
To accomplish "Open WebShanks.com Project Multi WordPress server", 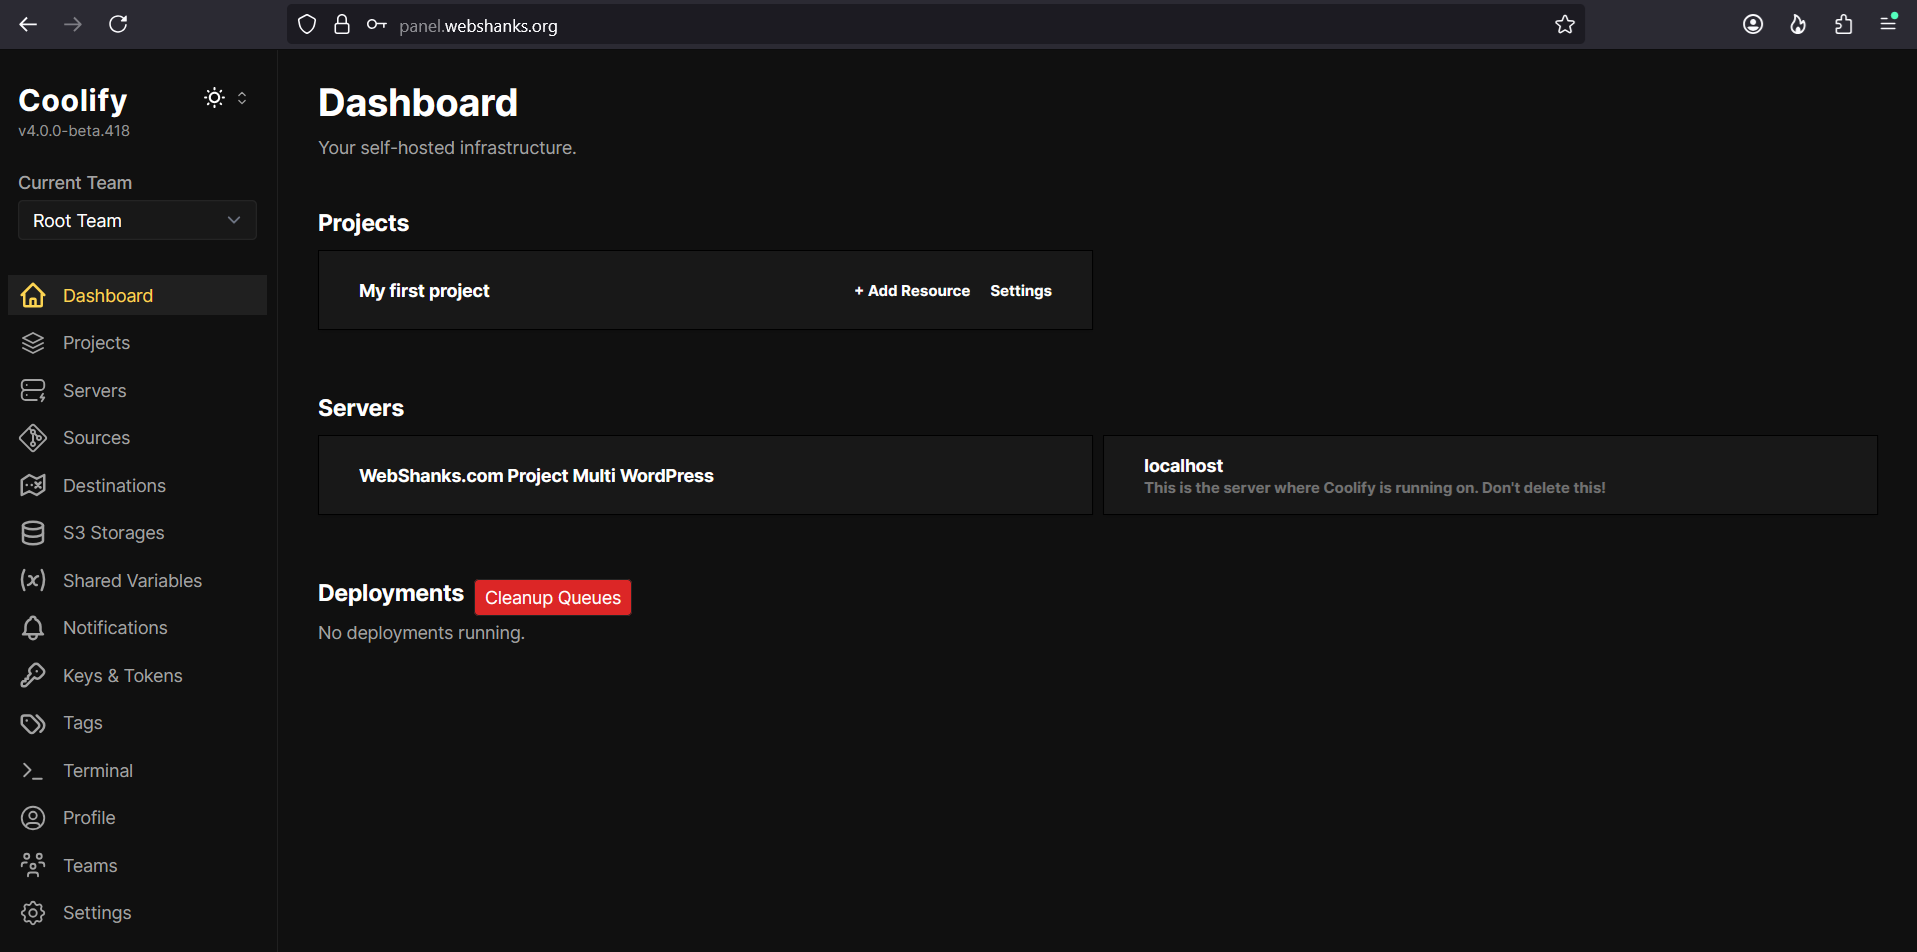I will [x=705, y=475].
